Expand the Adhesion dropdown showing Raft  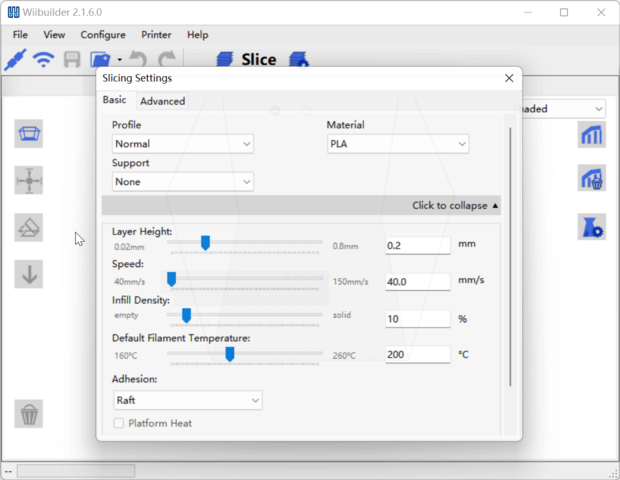(187, 400)
